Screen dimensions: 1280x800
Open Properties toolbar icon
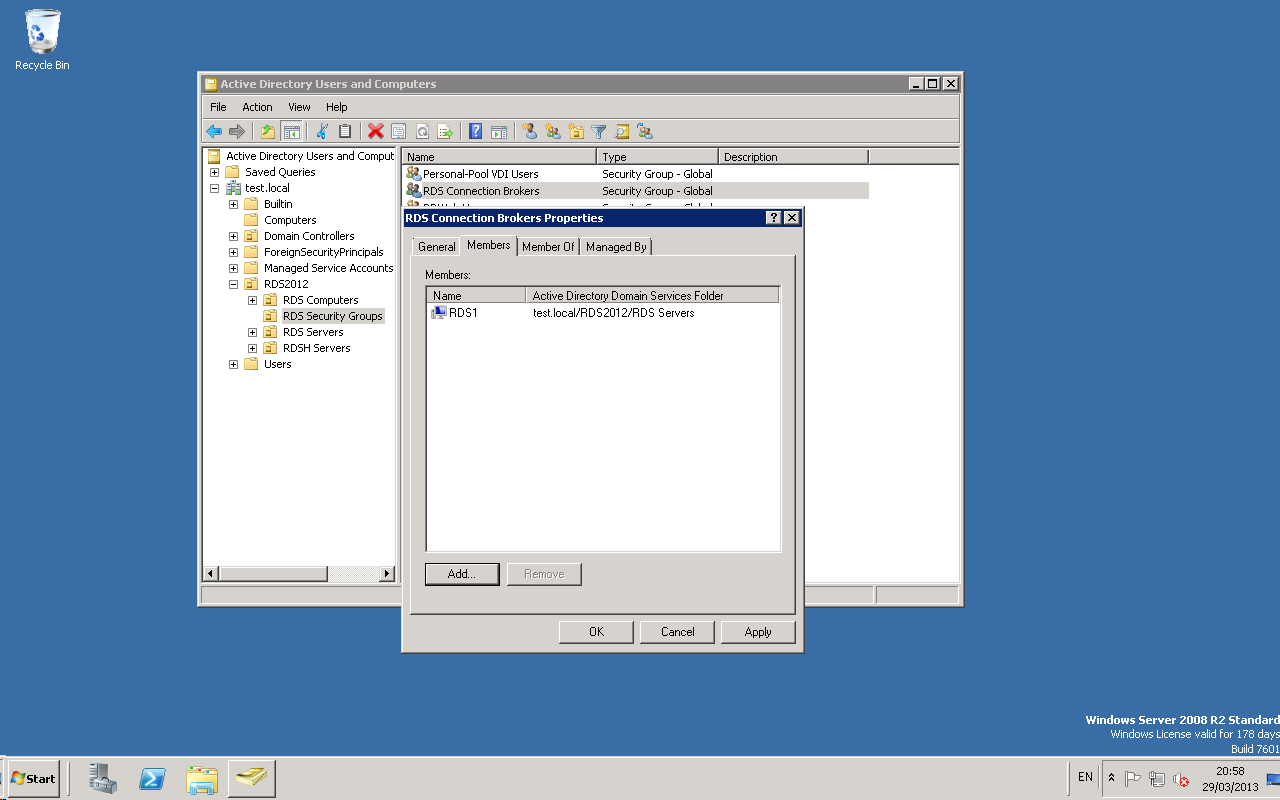pos(399,131)
